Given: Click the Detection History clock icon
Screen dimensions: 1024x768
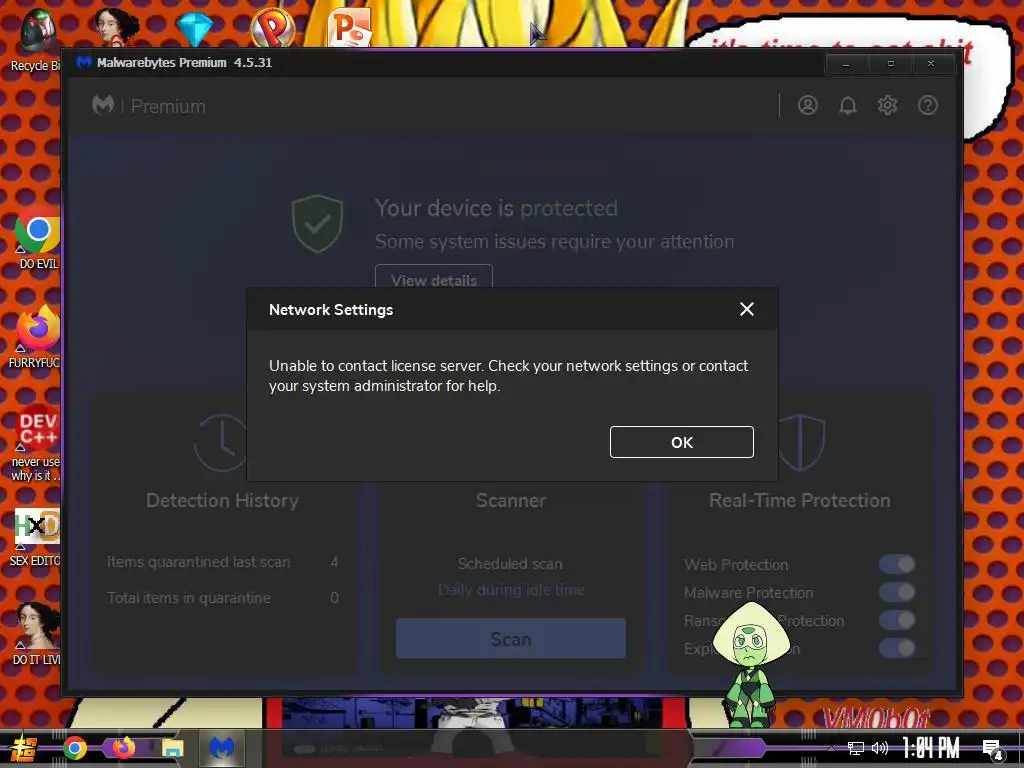Looking at the screenshot, I should (220, 442).
